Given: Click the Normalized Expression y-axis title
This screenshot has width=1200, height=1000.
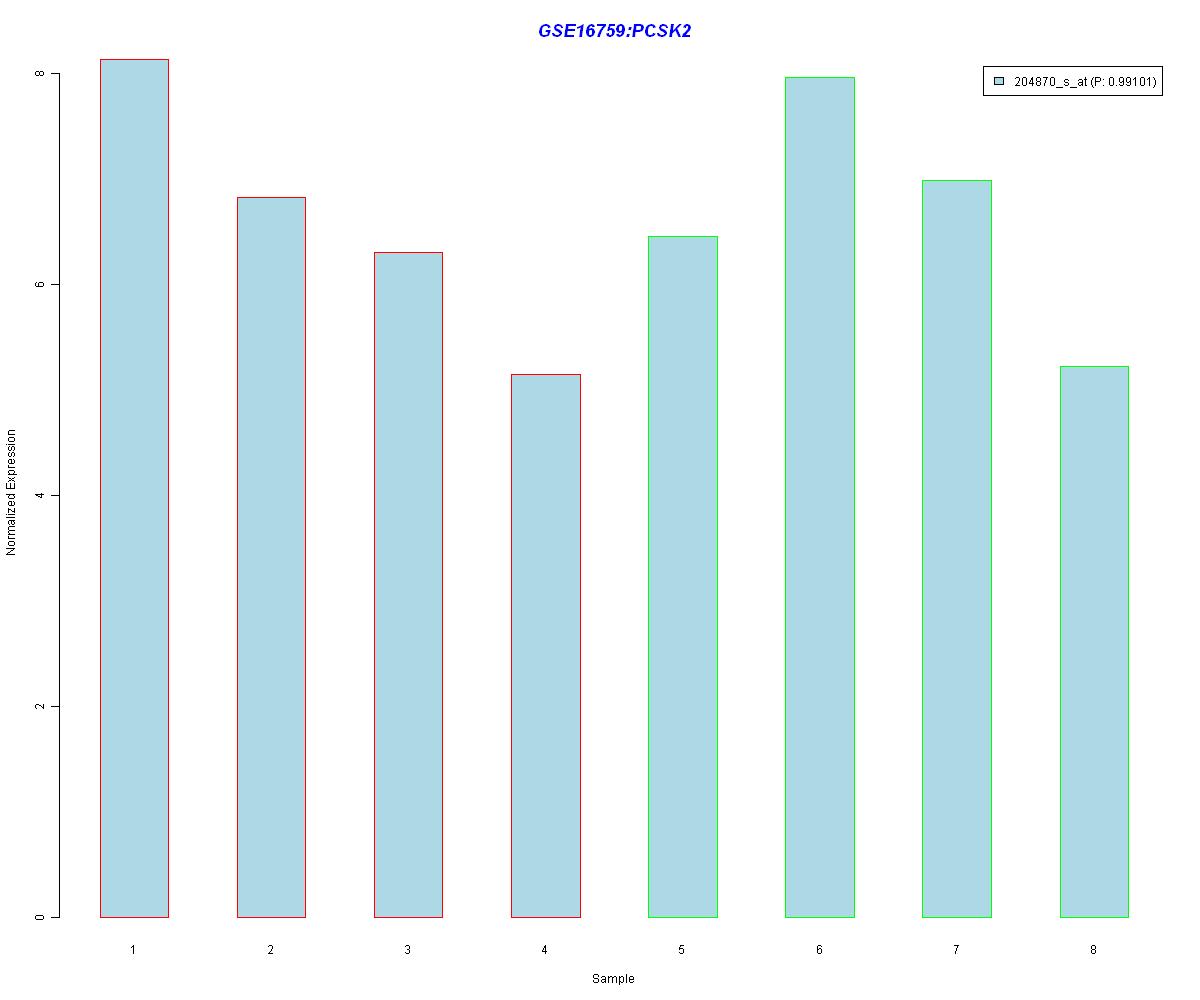Looking at the screenshot, I should [12, 492].
